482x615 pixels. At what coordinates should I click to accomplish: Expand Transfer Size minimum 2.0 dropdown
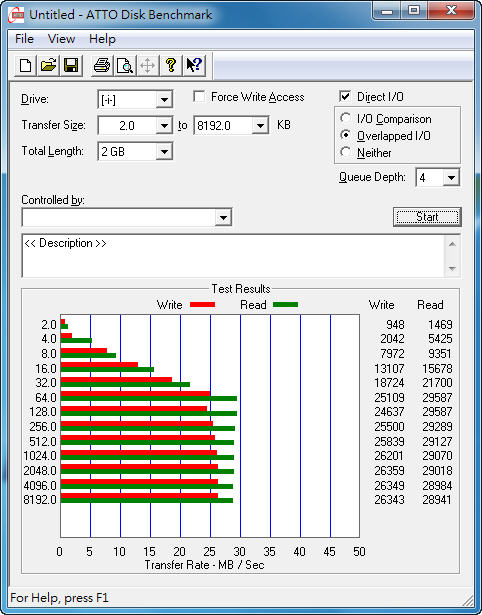tap(164, 126)
